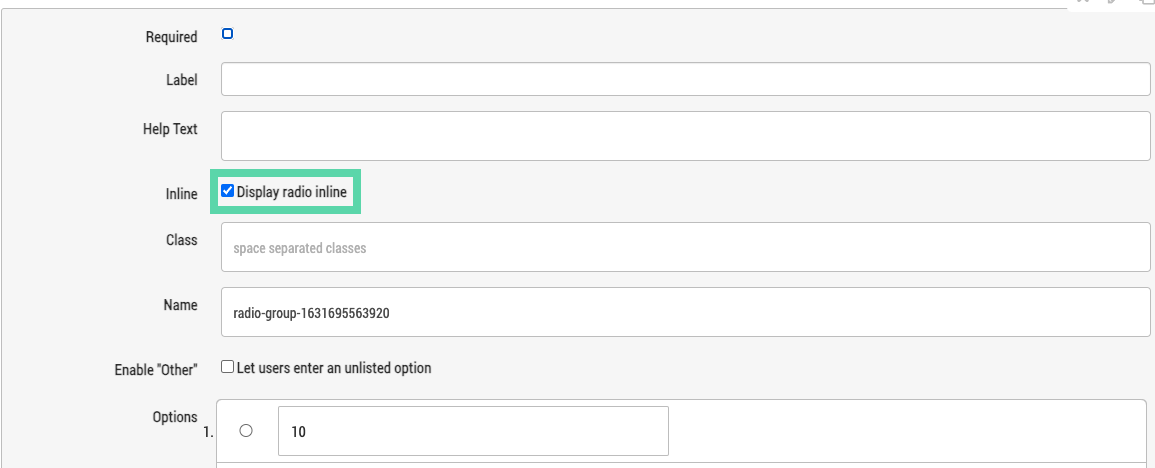Click the Class row label
Screen dimensions: 1155x468
[182, 240]
